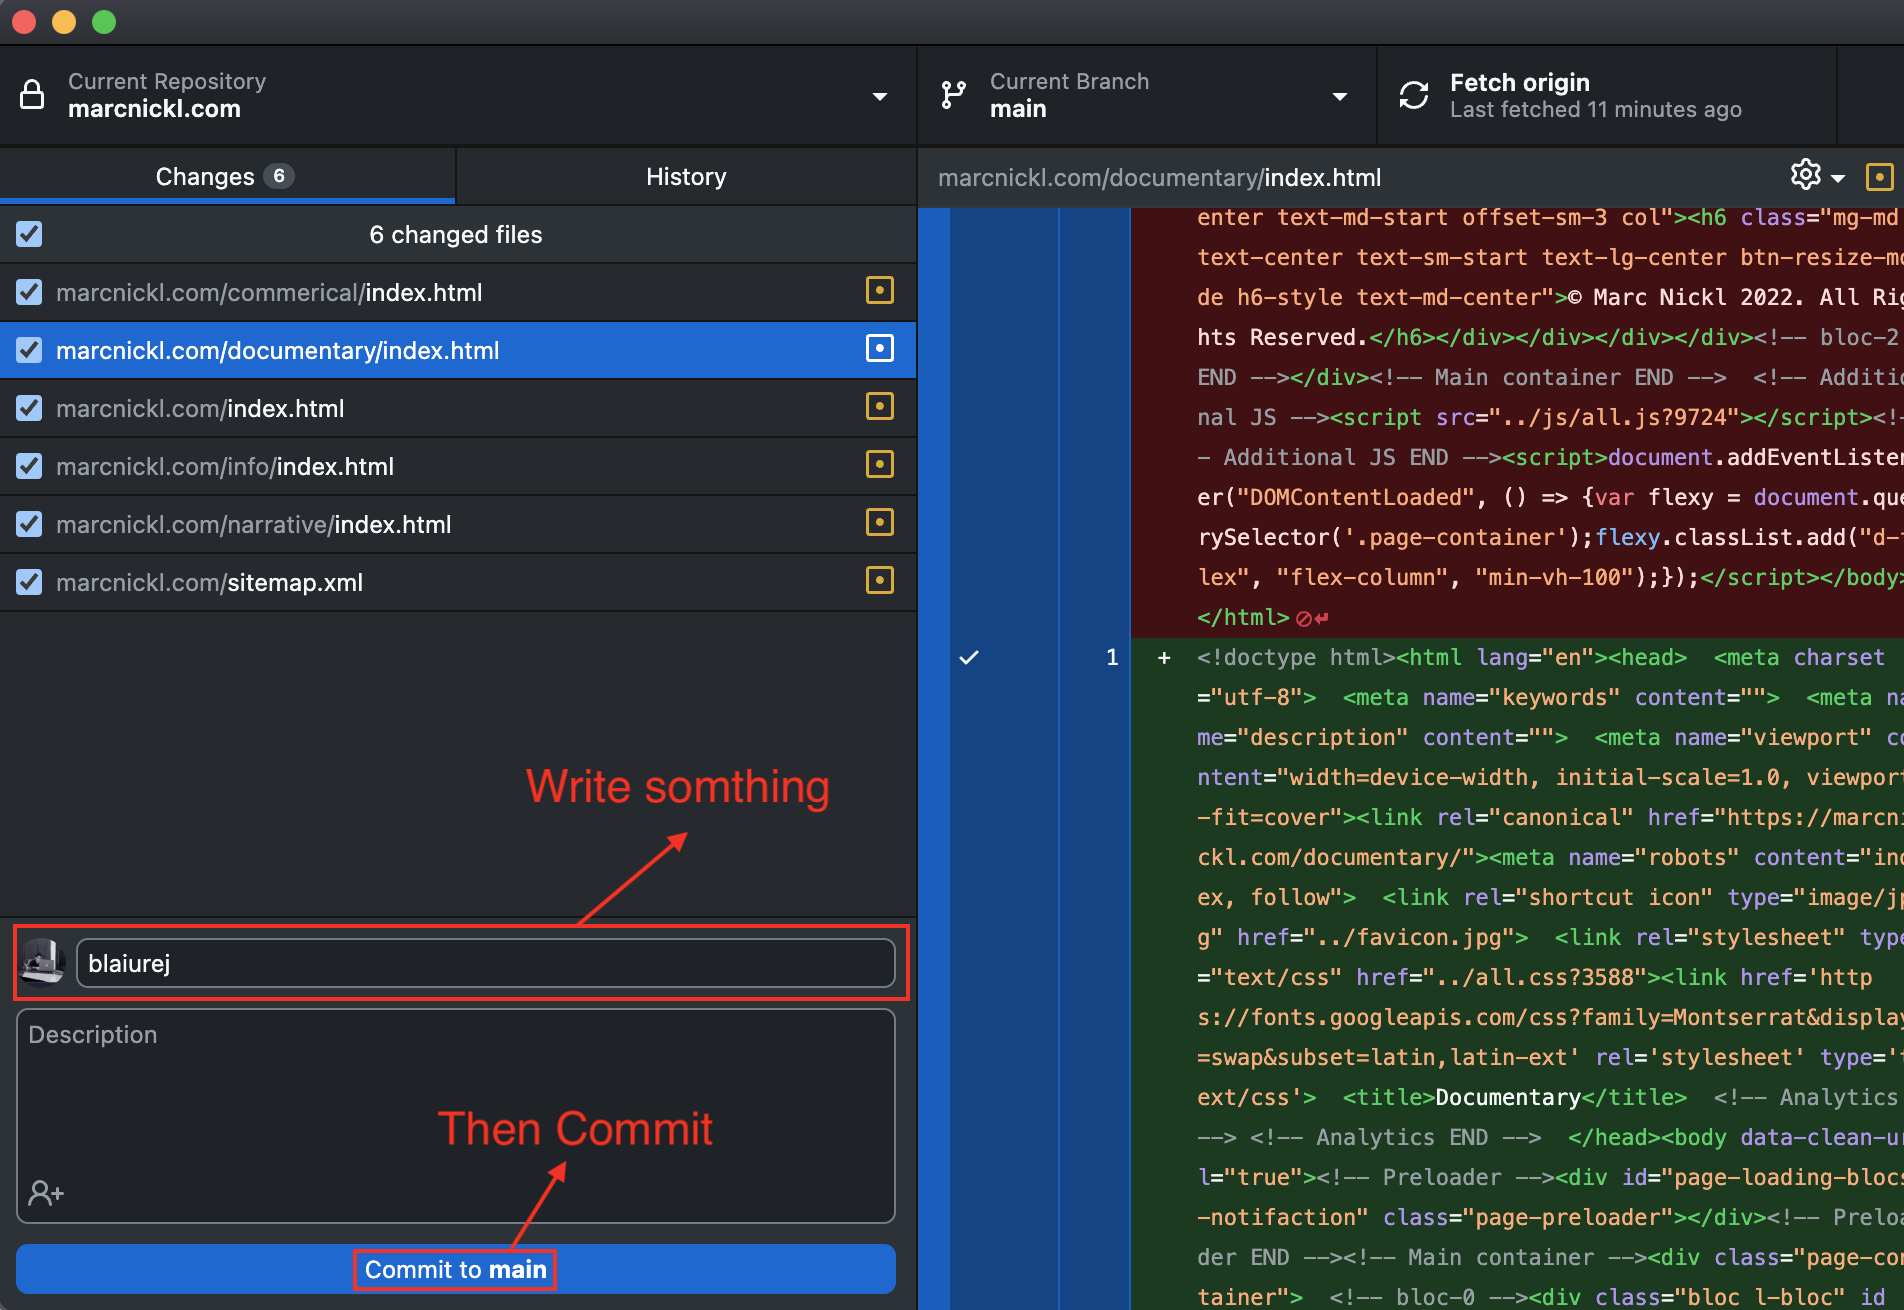Click the repository lock icon
The height and width of the screenshot is (1310, 1904).
click(32, 95)
